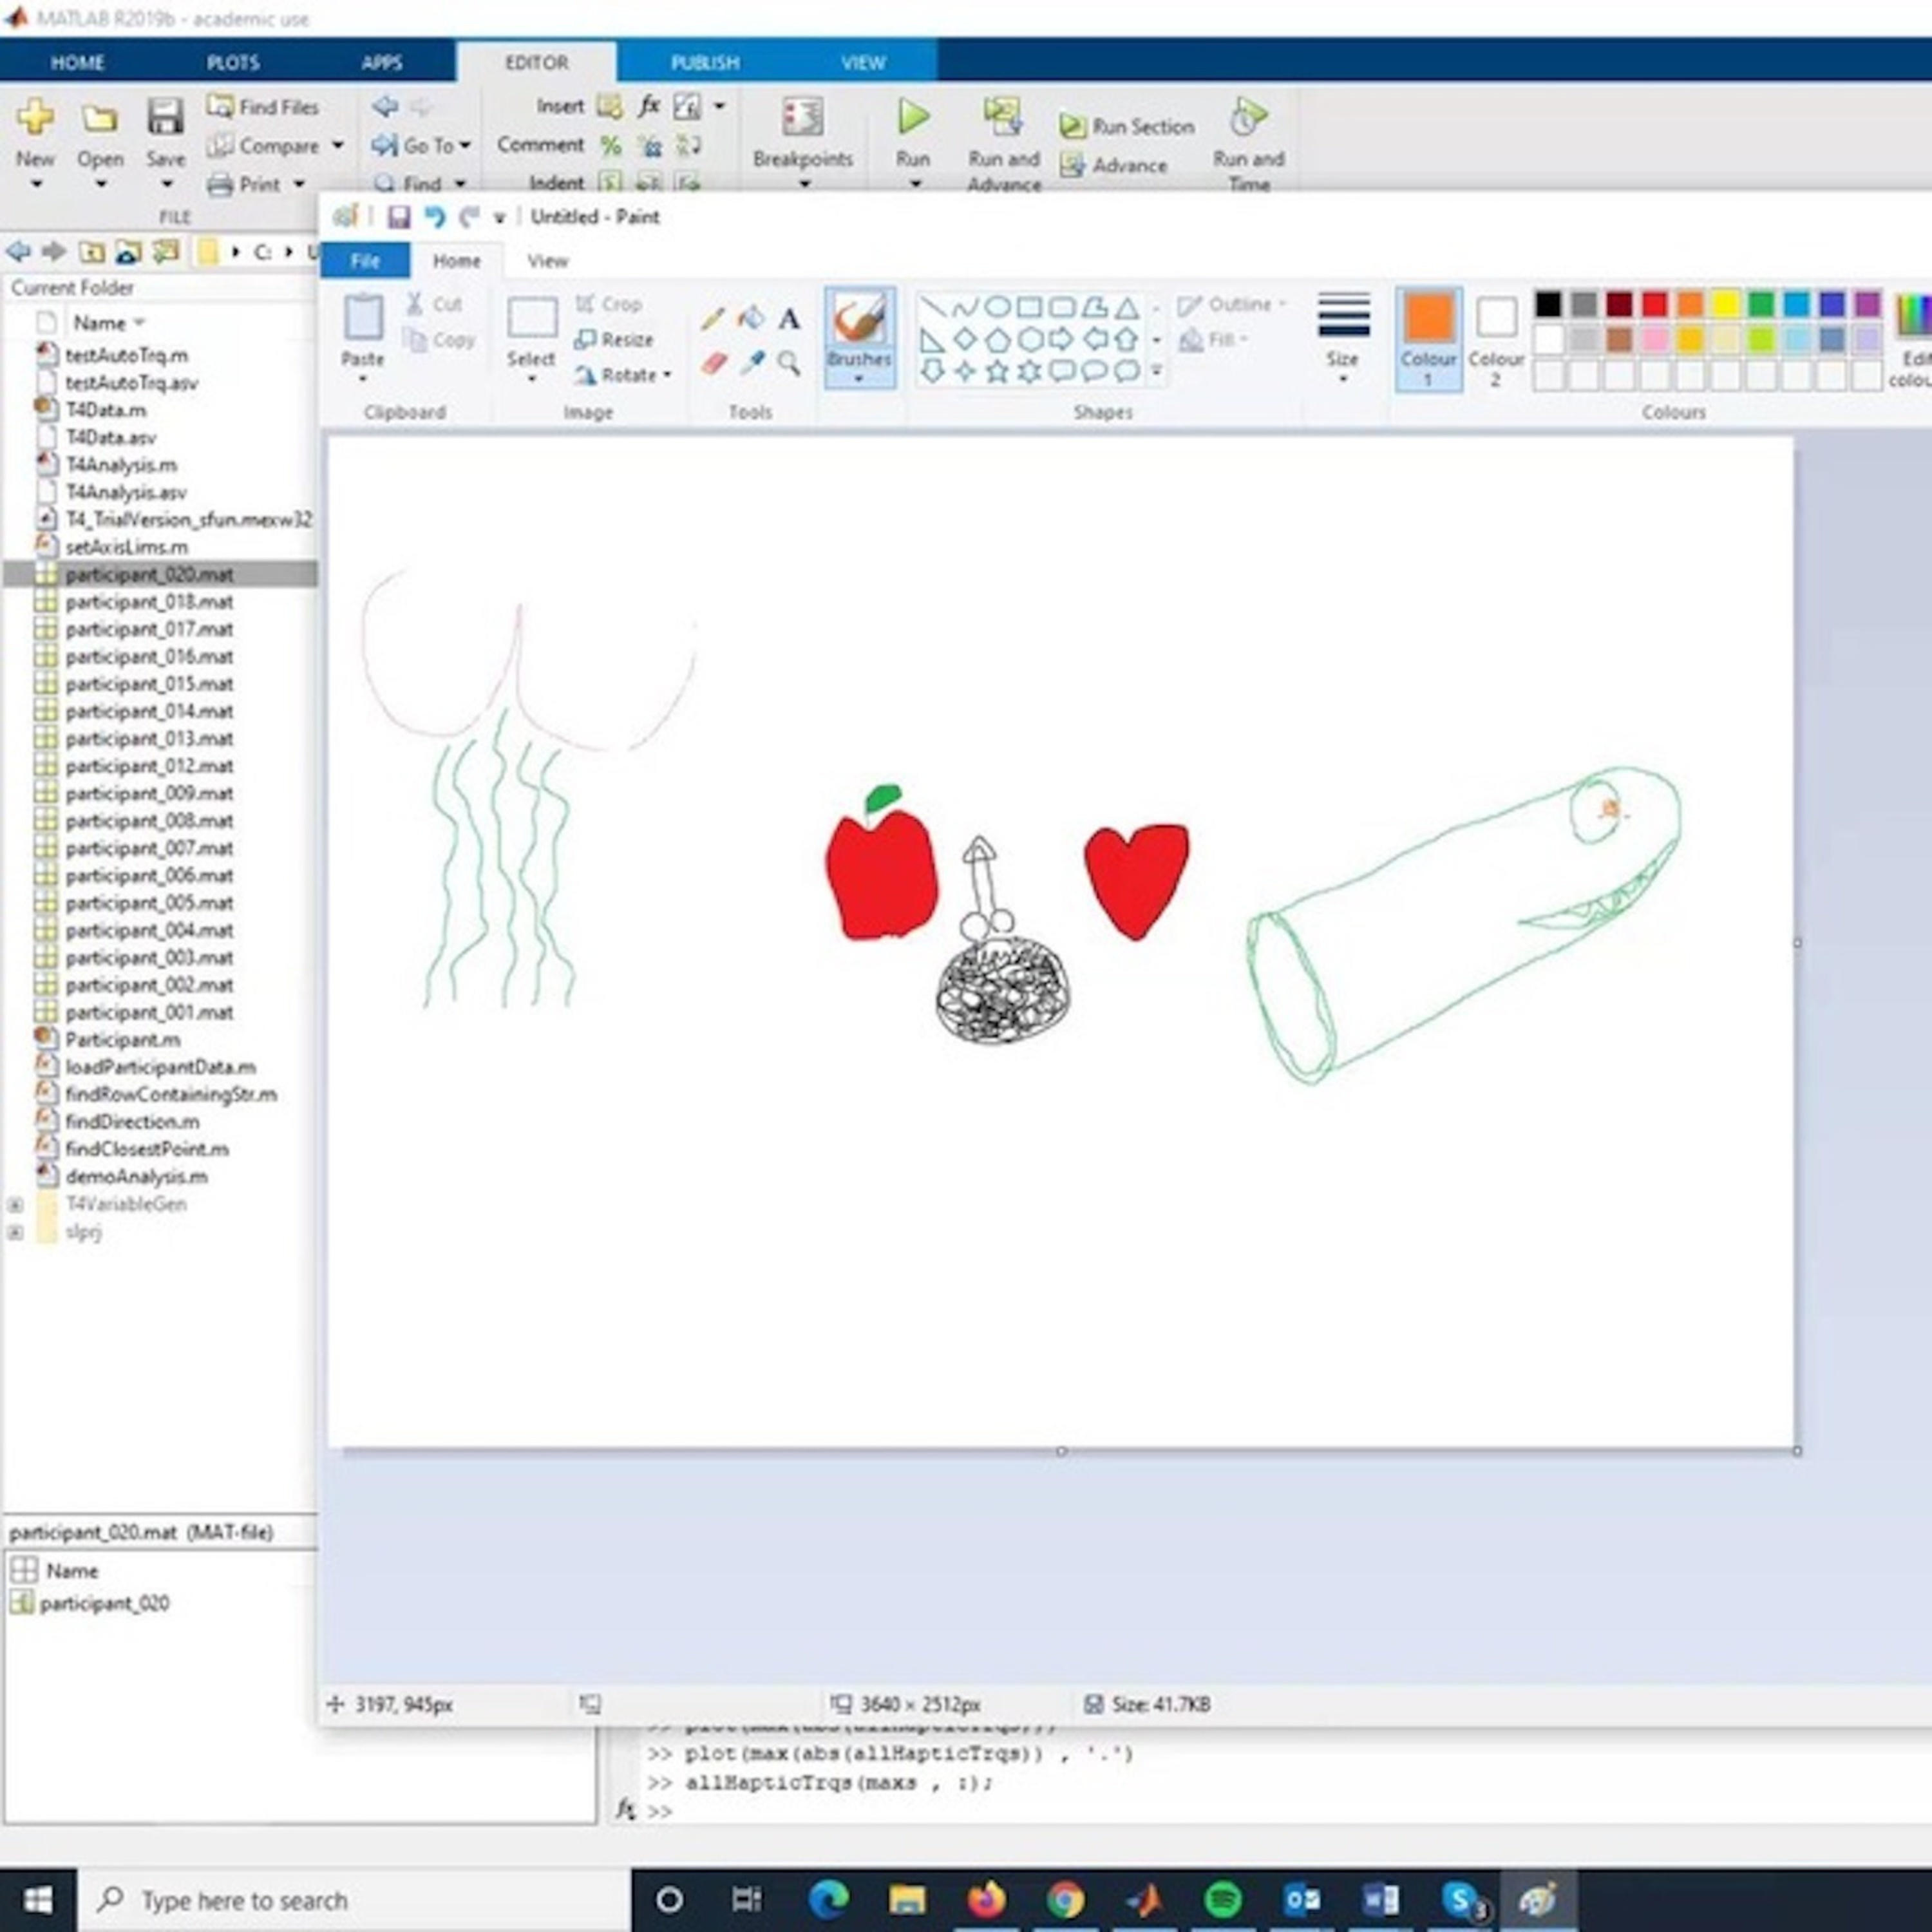
Task: Click the Save icon in Paint title bar
Action: click(399, 217)
